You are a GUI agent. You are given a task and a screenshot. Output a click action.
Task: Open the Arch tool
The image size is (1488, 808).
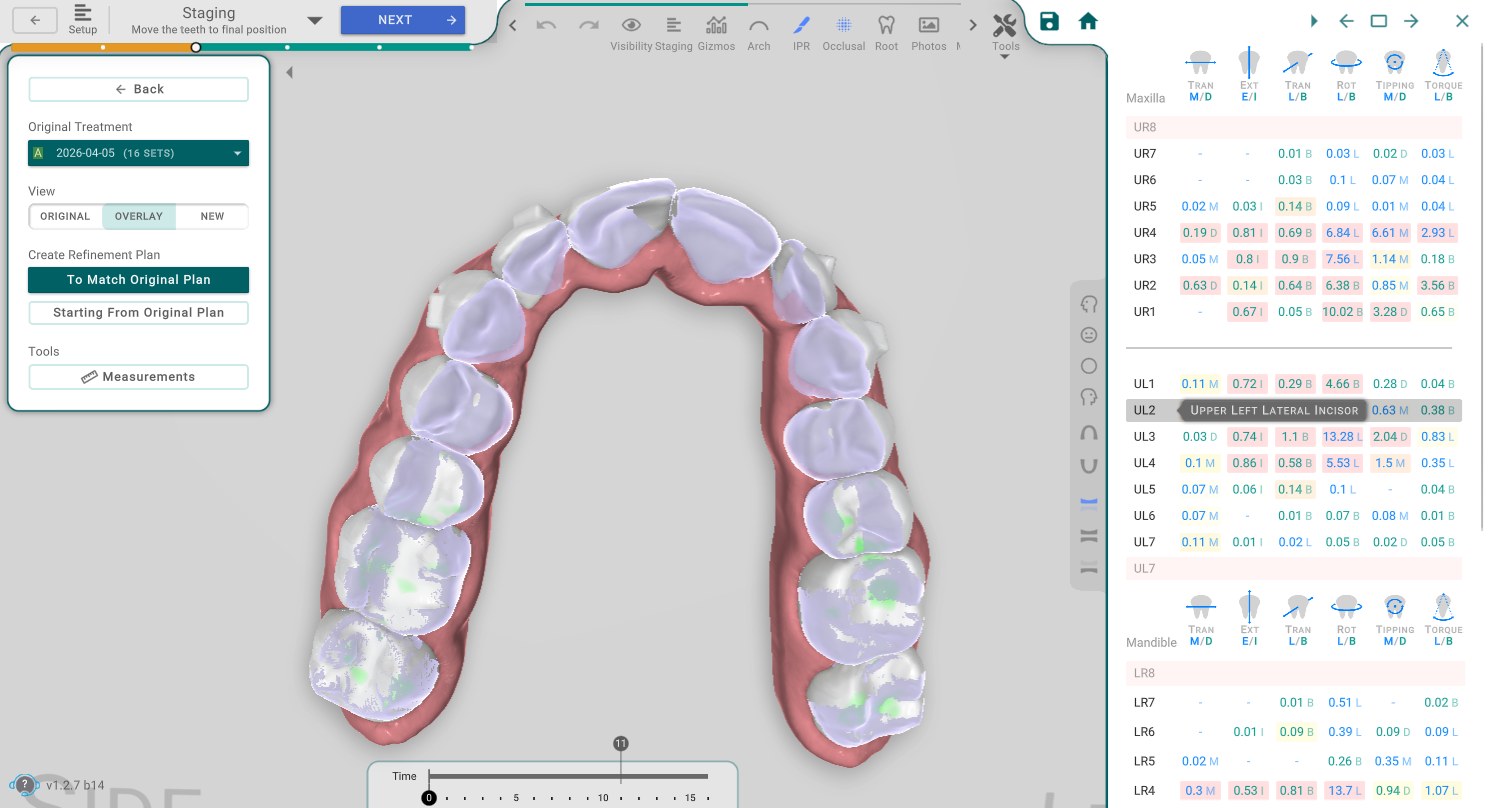759,32
